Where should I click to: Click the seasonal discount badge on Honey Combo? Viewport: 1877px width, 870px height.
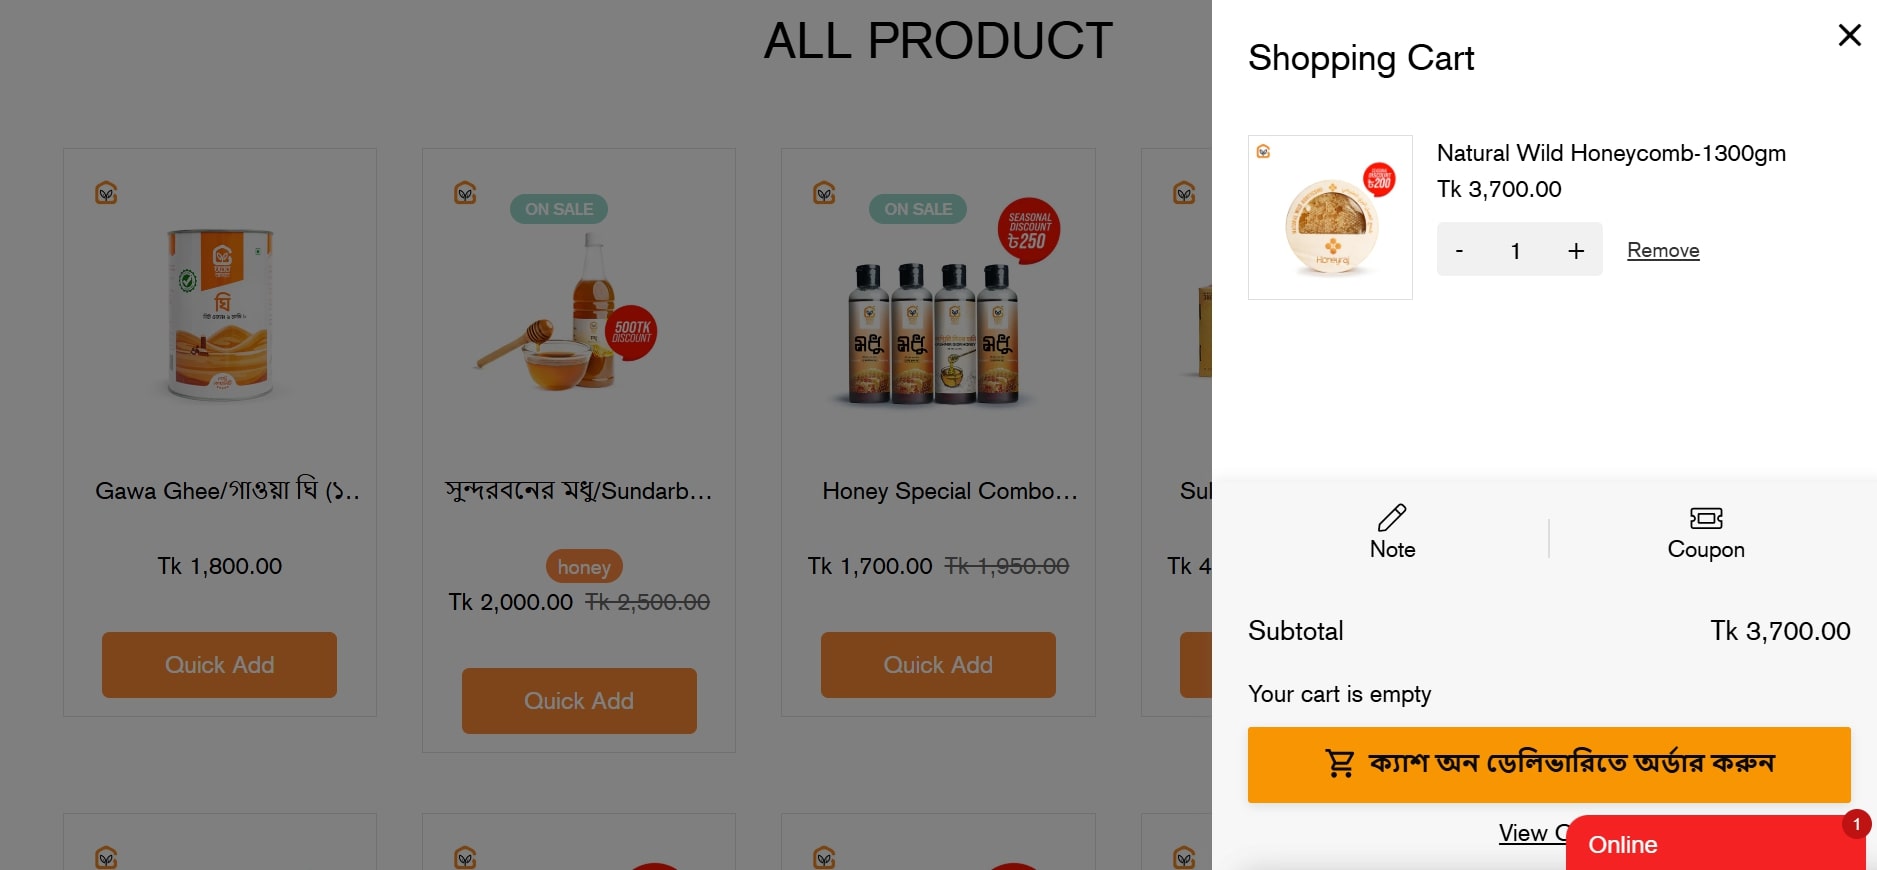pyautogui.click(x=1028, y=231)
